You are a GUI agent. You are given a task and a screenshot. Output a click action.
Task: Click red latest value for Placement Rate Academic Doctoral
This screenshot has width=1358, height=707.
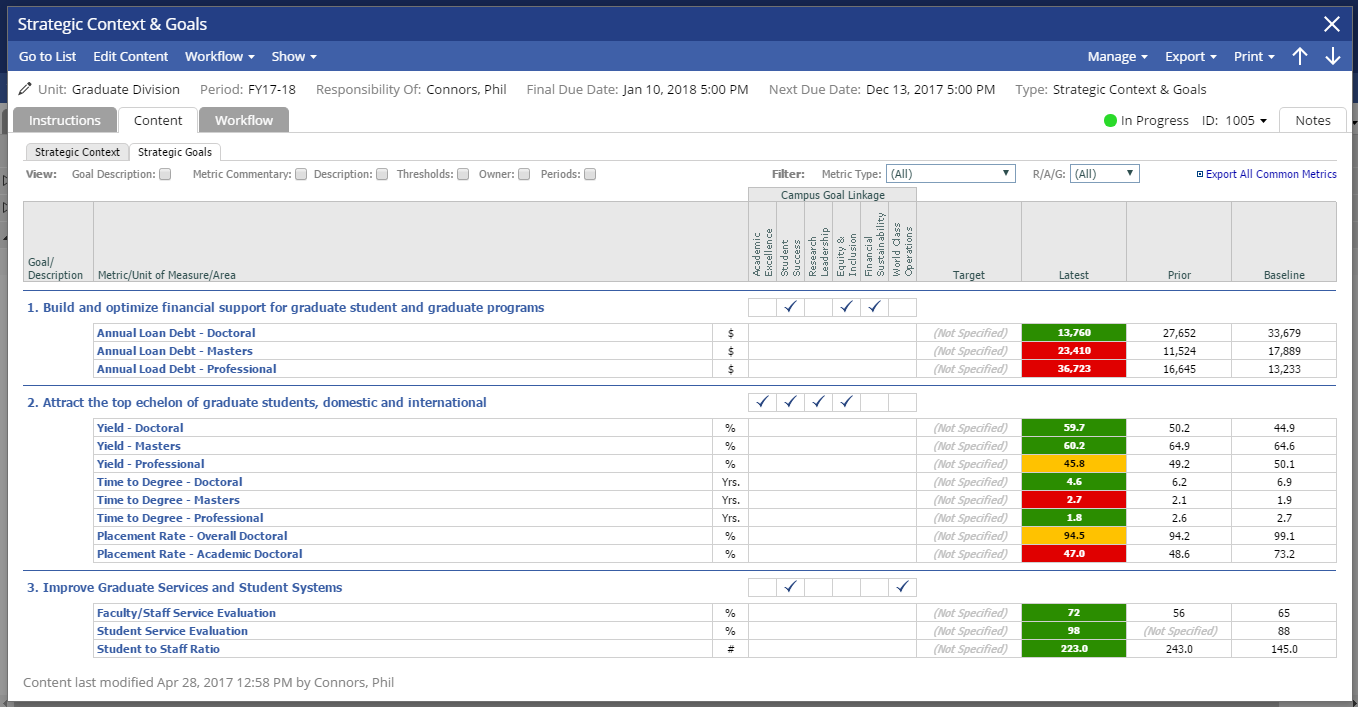pos(1073,554)
